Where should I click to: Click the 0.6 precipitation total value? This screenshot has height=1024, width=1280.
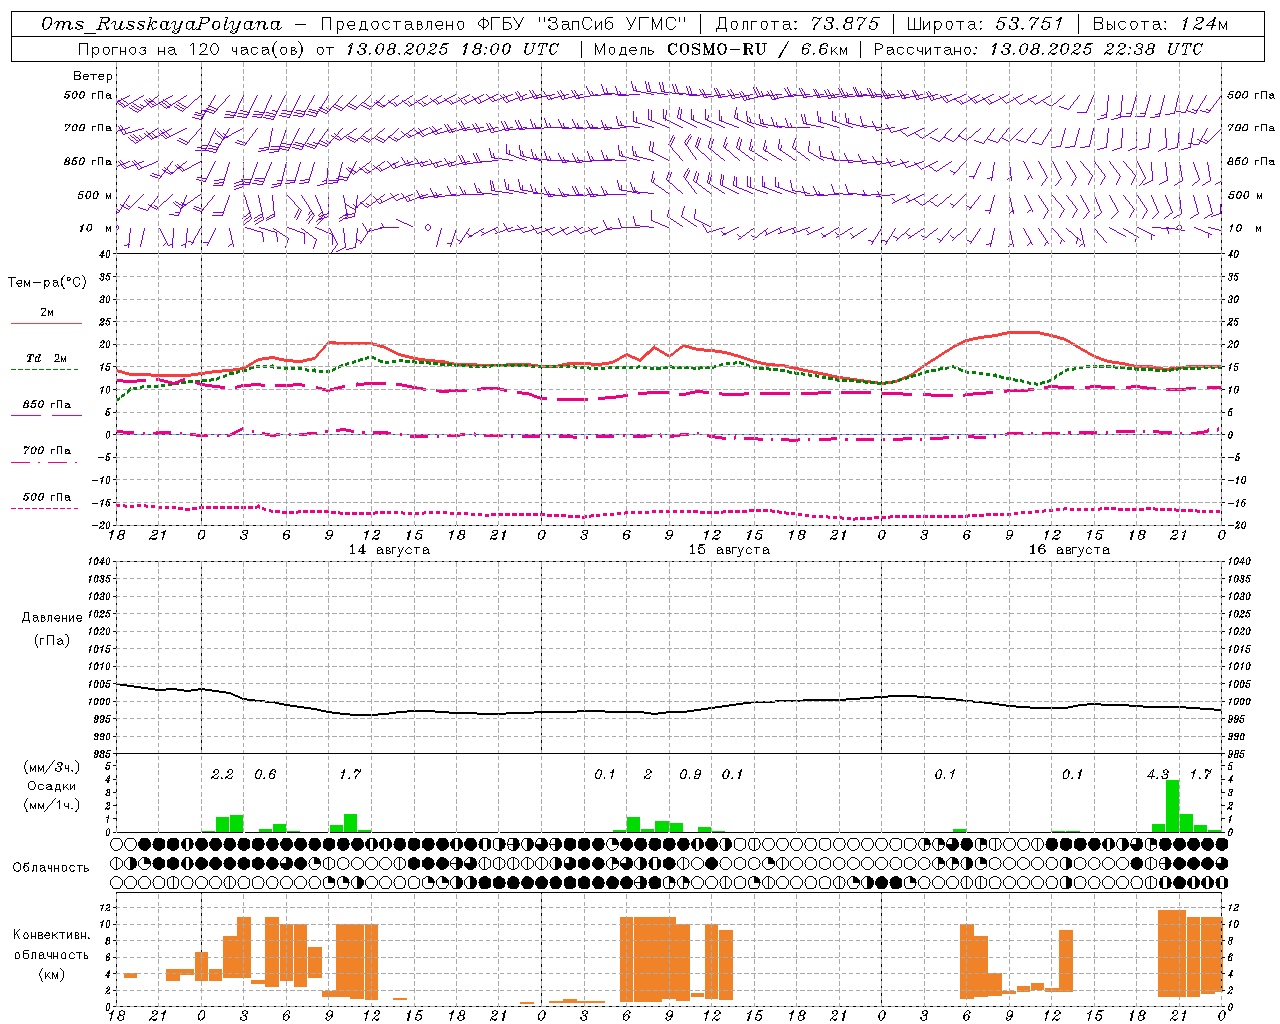click(x=265, y=774)
